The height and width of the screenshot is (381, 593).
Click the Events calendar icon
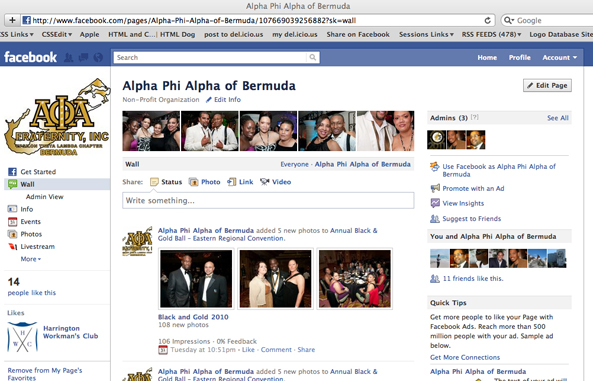click(12, 222)
